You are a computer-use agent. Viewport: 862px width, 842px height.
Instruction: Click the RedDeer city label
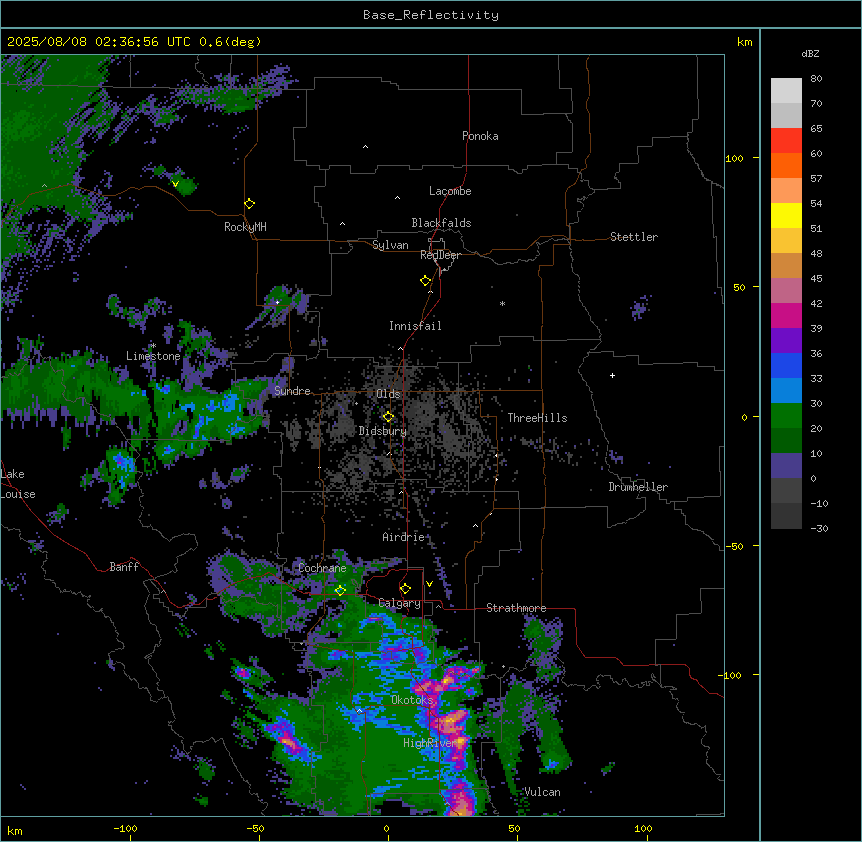pos(440,255)
